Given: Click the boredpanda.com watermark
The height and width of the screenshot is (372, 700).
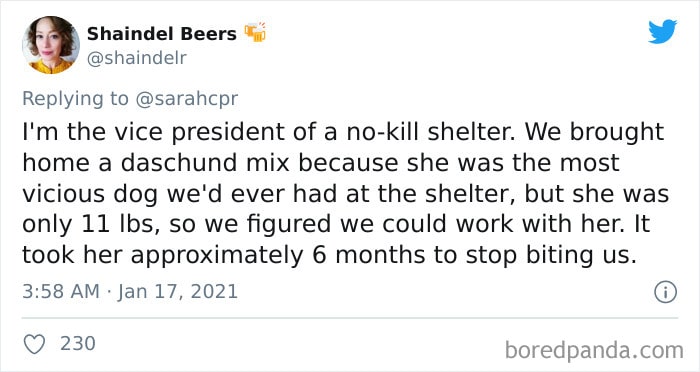Looking at the screenshot, I should click(594, 351).
